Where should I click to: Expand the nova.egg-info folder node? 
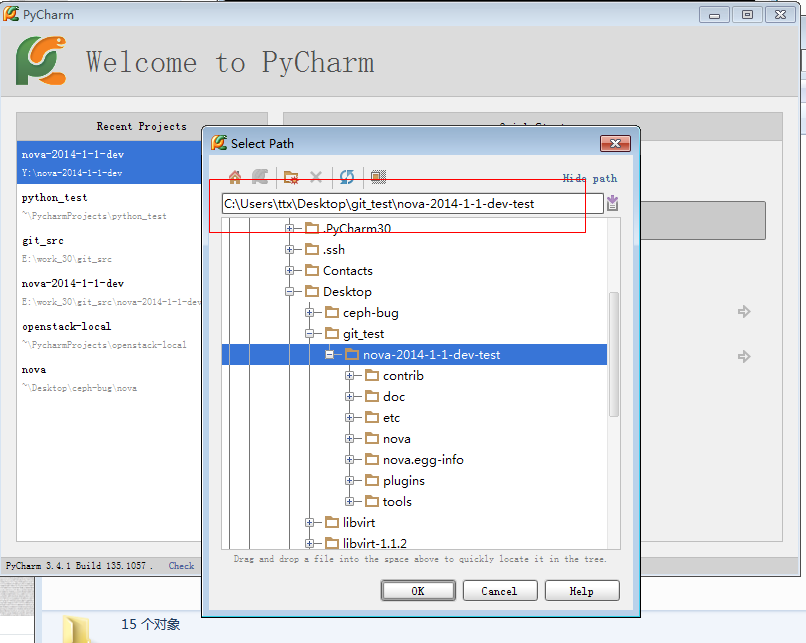coord(350,460)
